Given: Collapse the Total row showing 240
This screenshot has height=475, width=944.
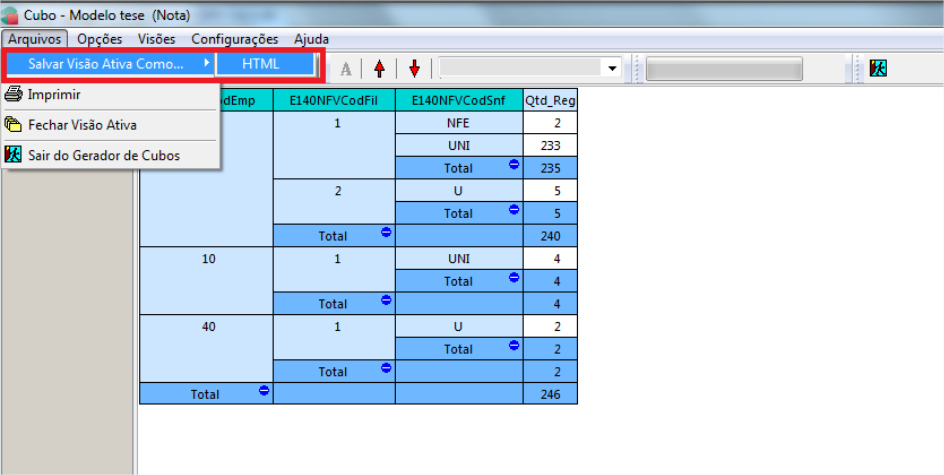Looking at the screenshot, I should [x=386, y=232].
